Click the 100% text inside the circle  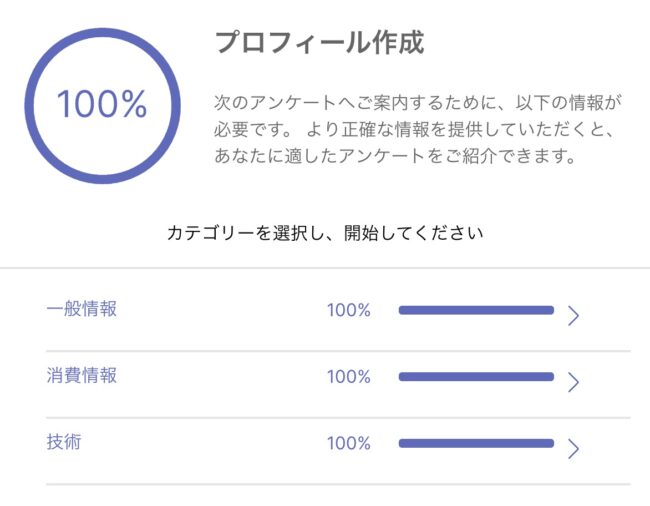(x=102, y=104)
